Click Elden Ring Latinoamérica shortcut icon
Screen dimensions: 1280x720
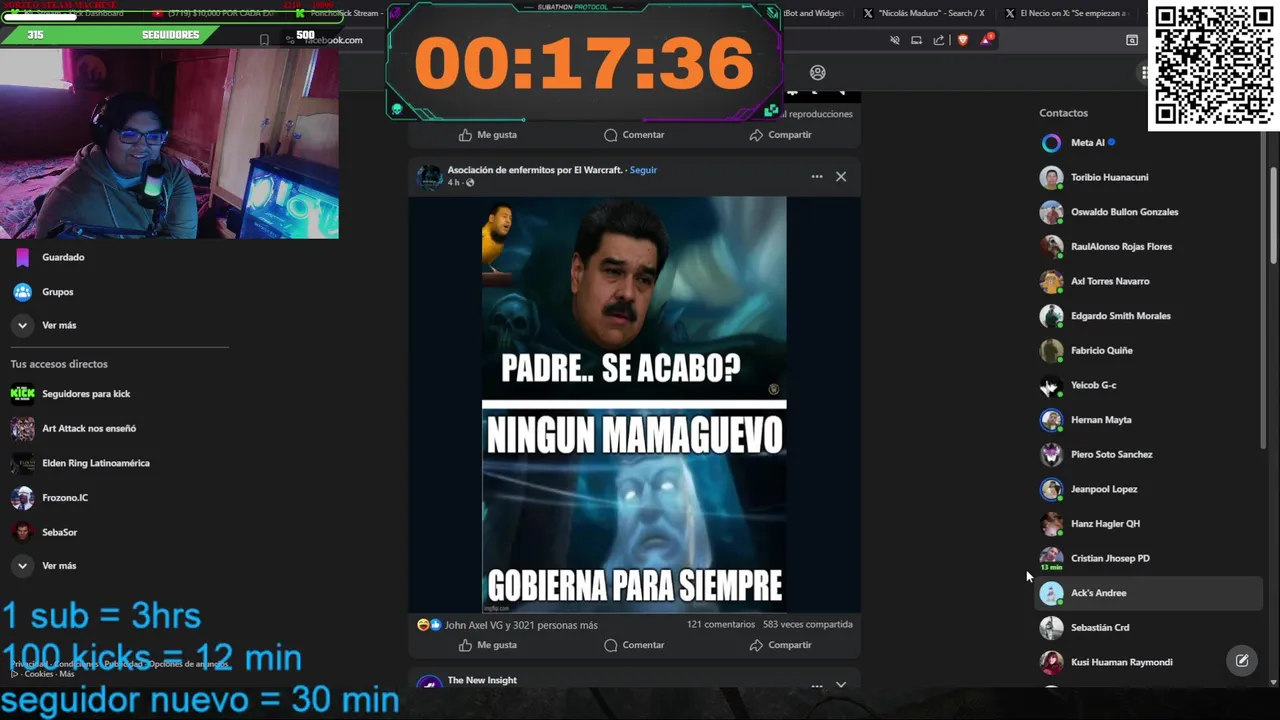23,463
